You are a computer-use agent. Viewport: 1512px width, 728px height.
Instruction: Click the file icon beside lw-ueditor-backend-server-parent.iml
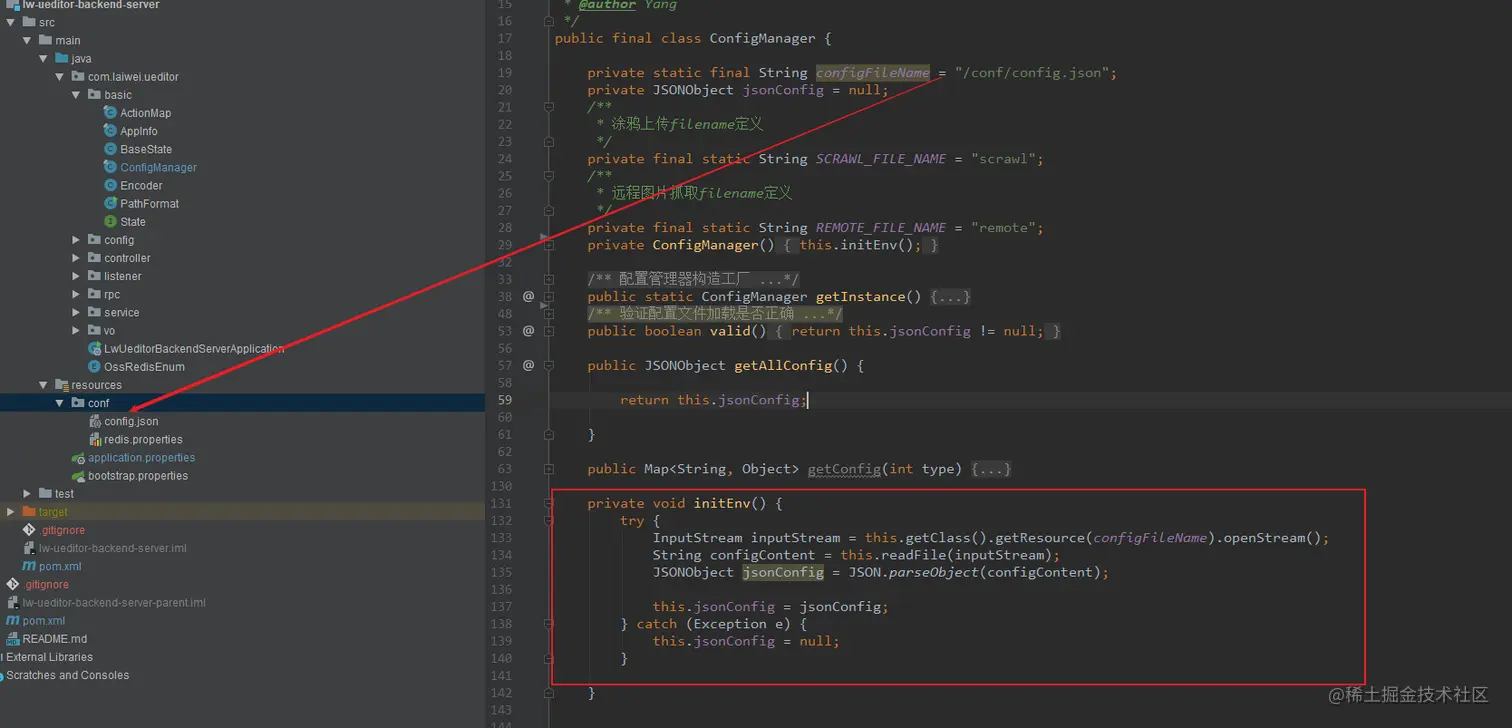[13, 603]
